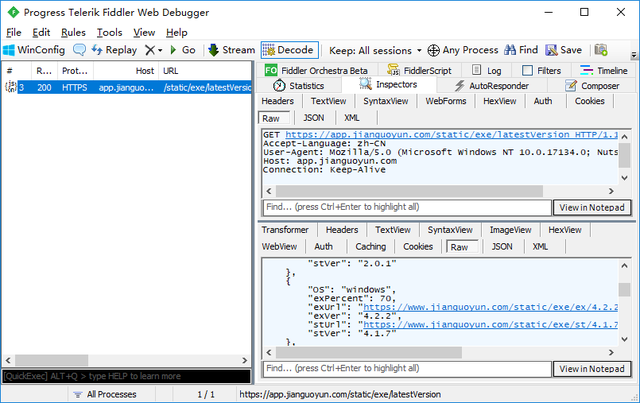Viewport: 640px width, 403px height.
Task: Click the URL column header
Action: pos(205,71)
